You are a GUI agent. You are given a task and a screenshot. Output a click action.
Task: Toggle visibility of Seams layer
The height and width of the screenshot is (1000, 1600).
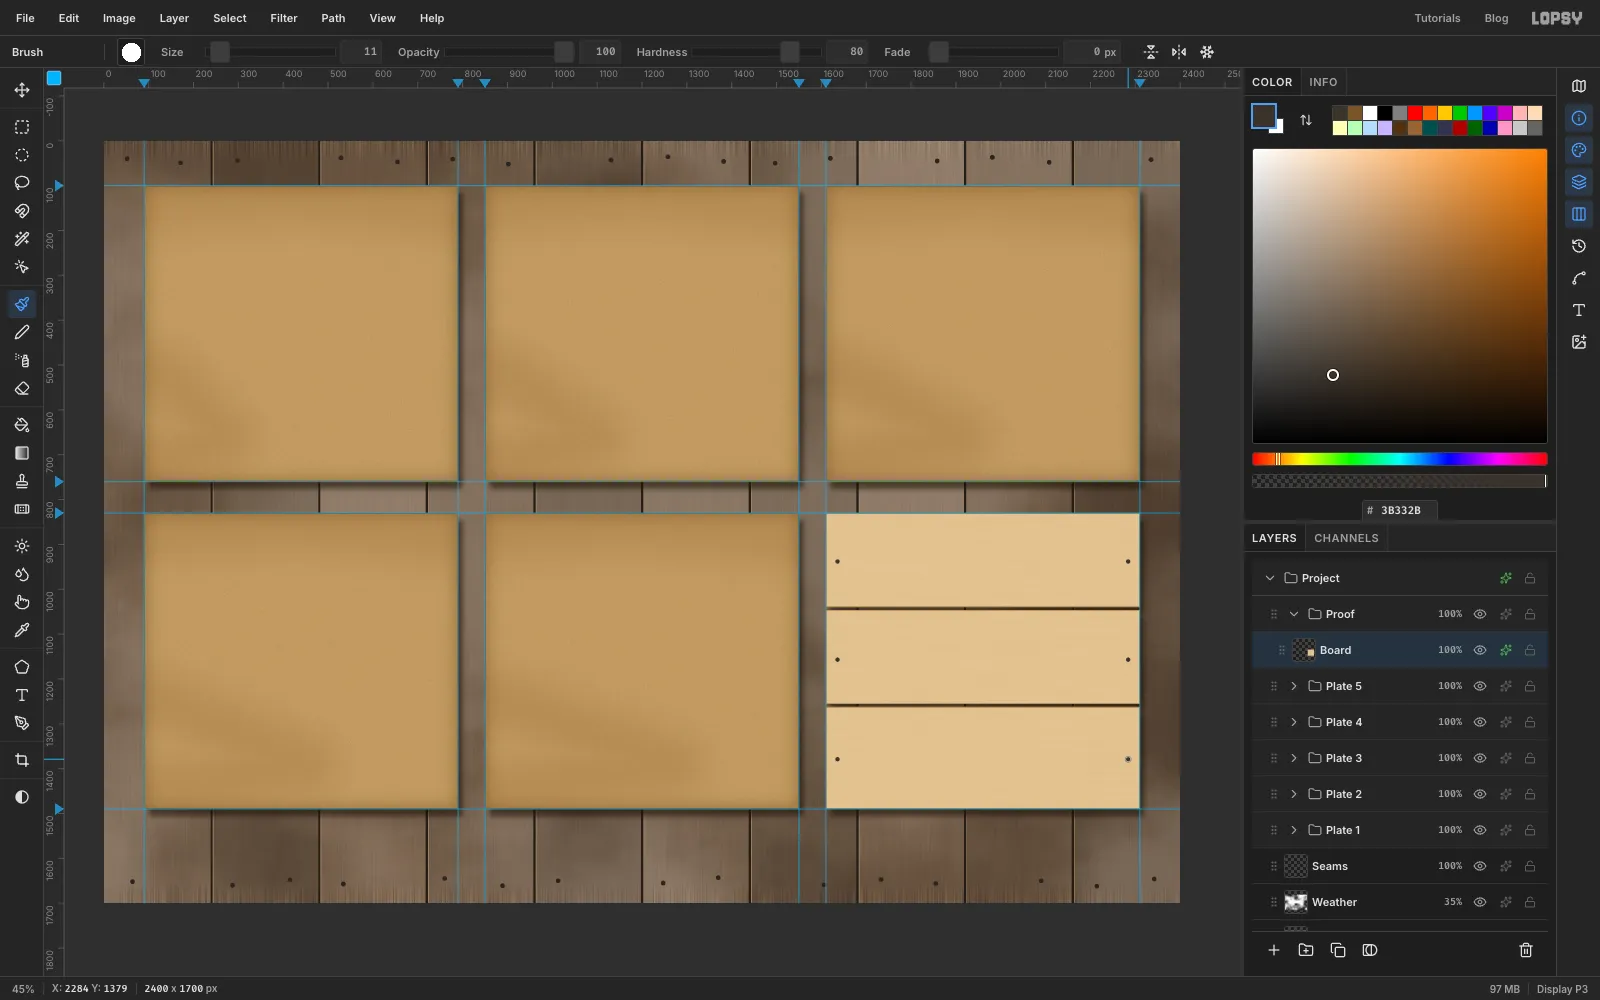click(1480, 866)
